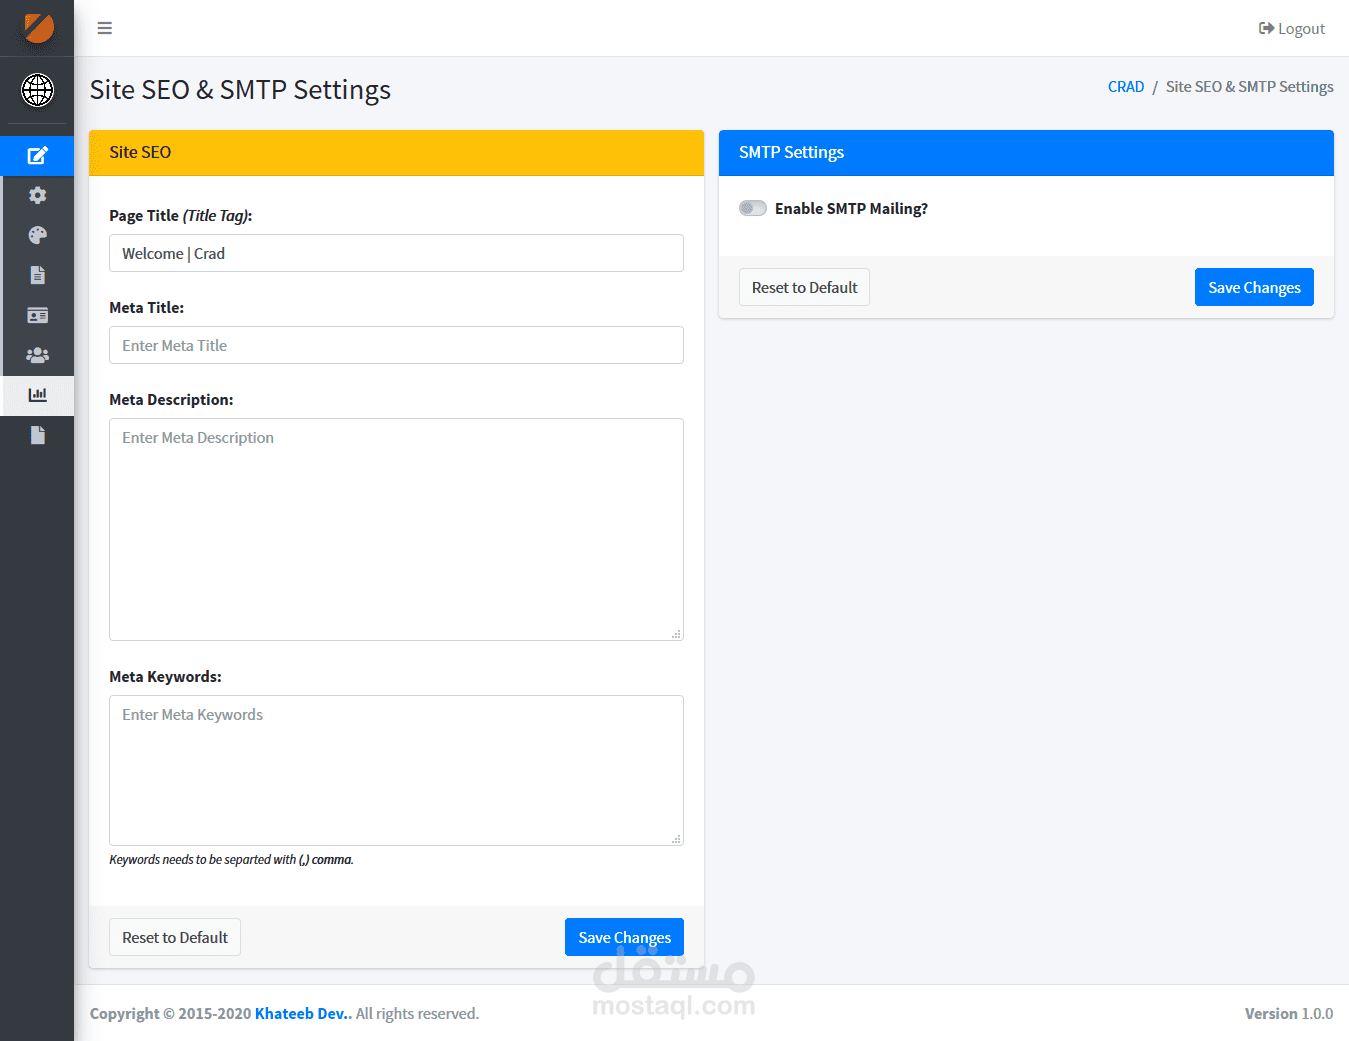Click the Meta Title input field
This screenshot has height=1041, width=1349.
(x=396, y=345)
